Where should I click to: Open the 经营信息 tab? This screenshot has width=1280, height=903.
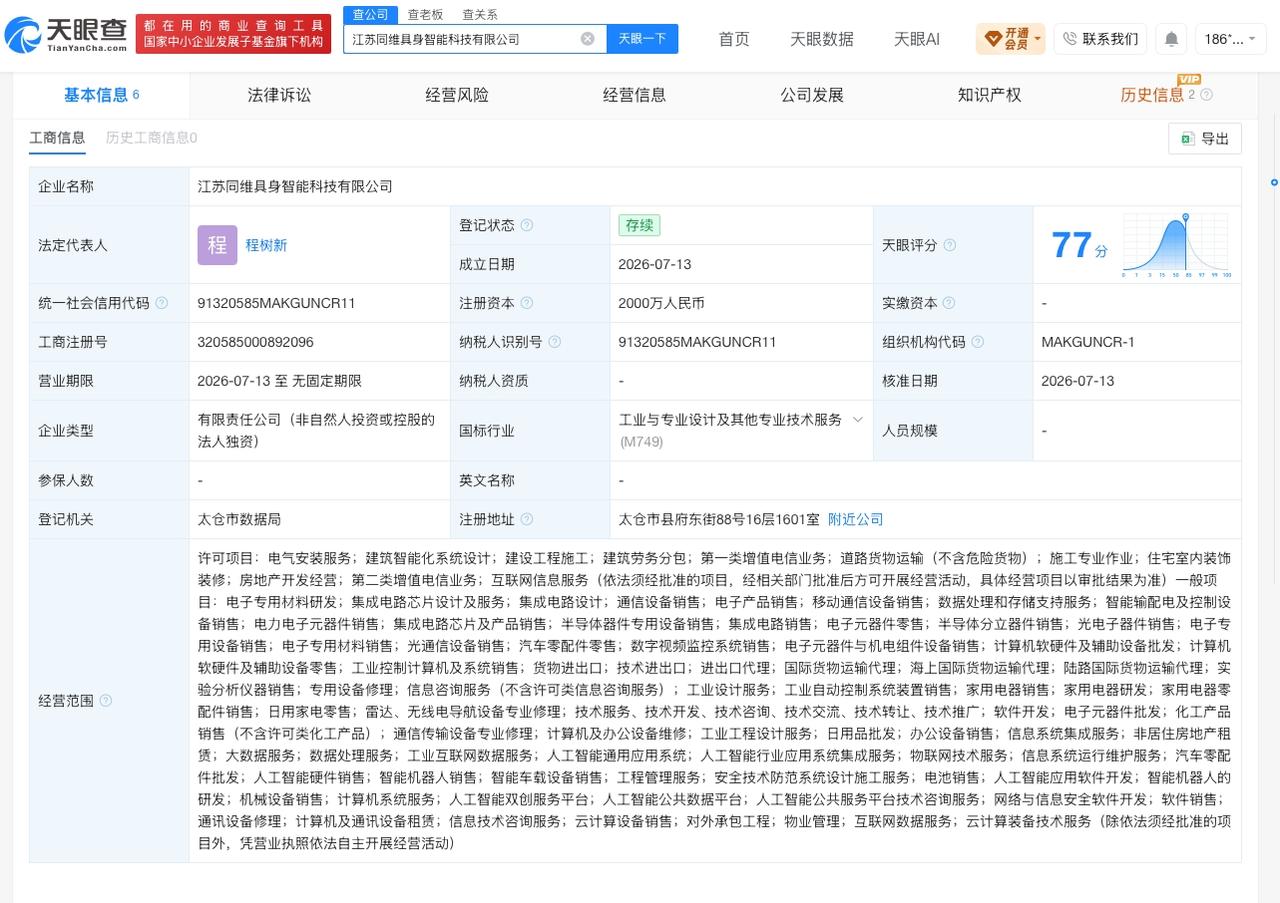point(635,95)
